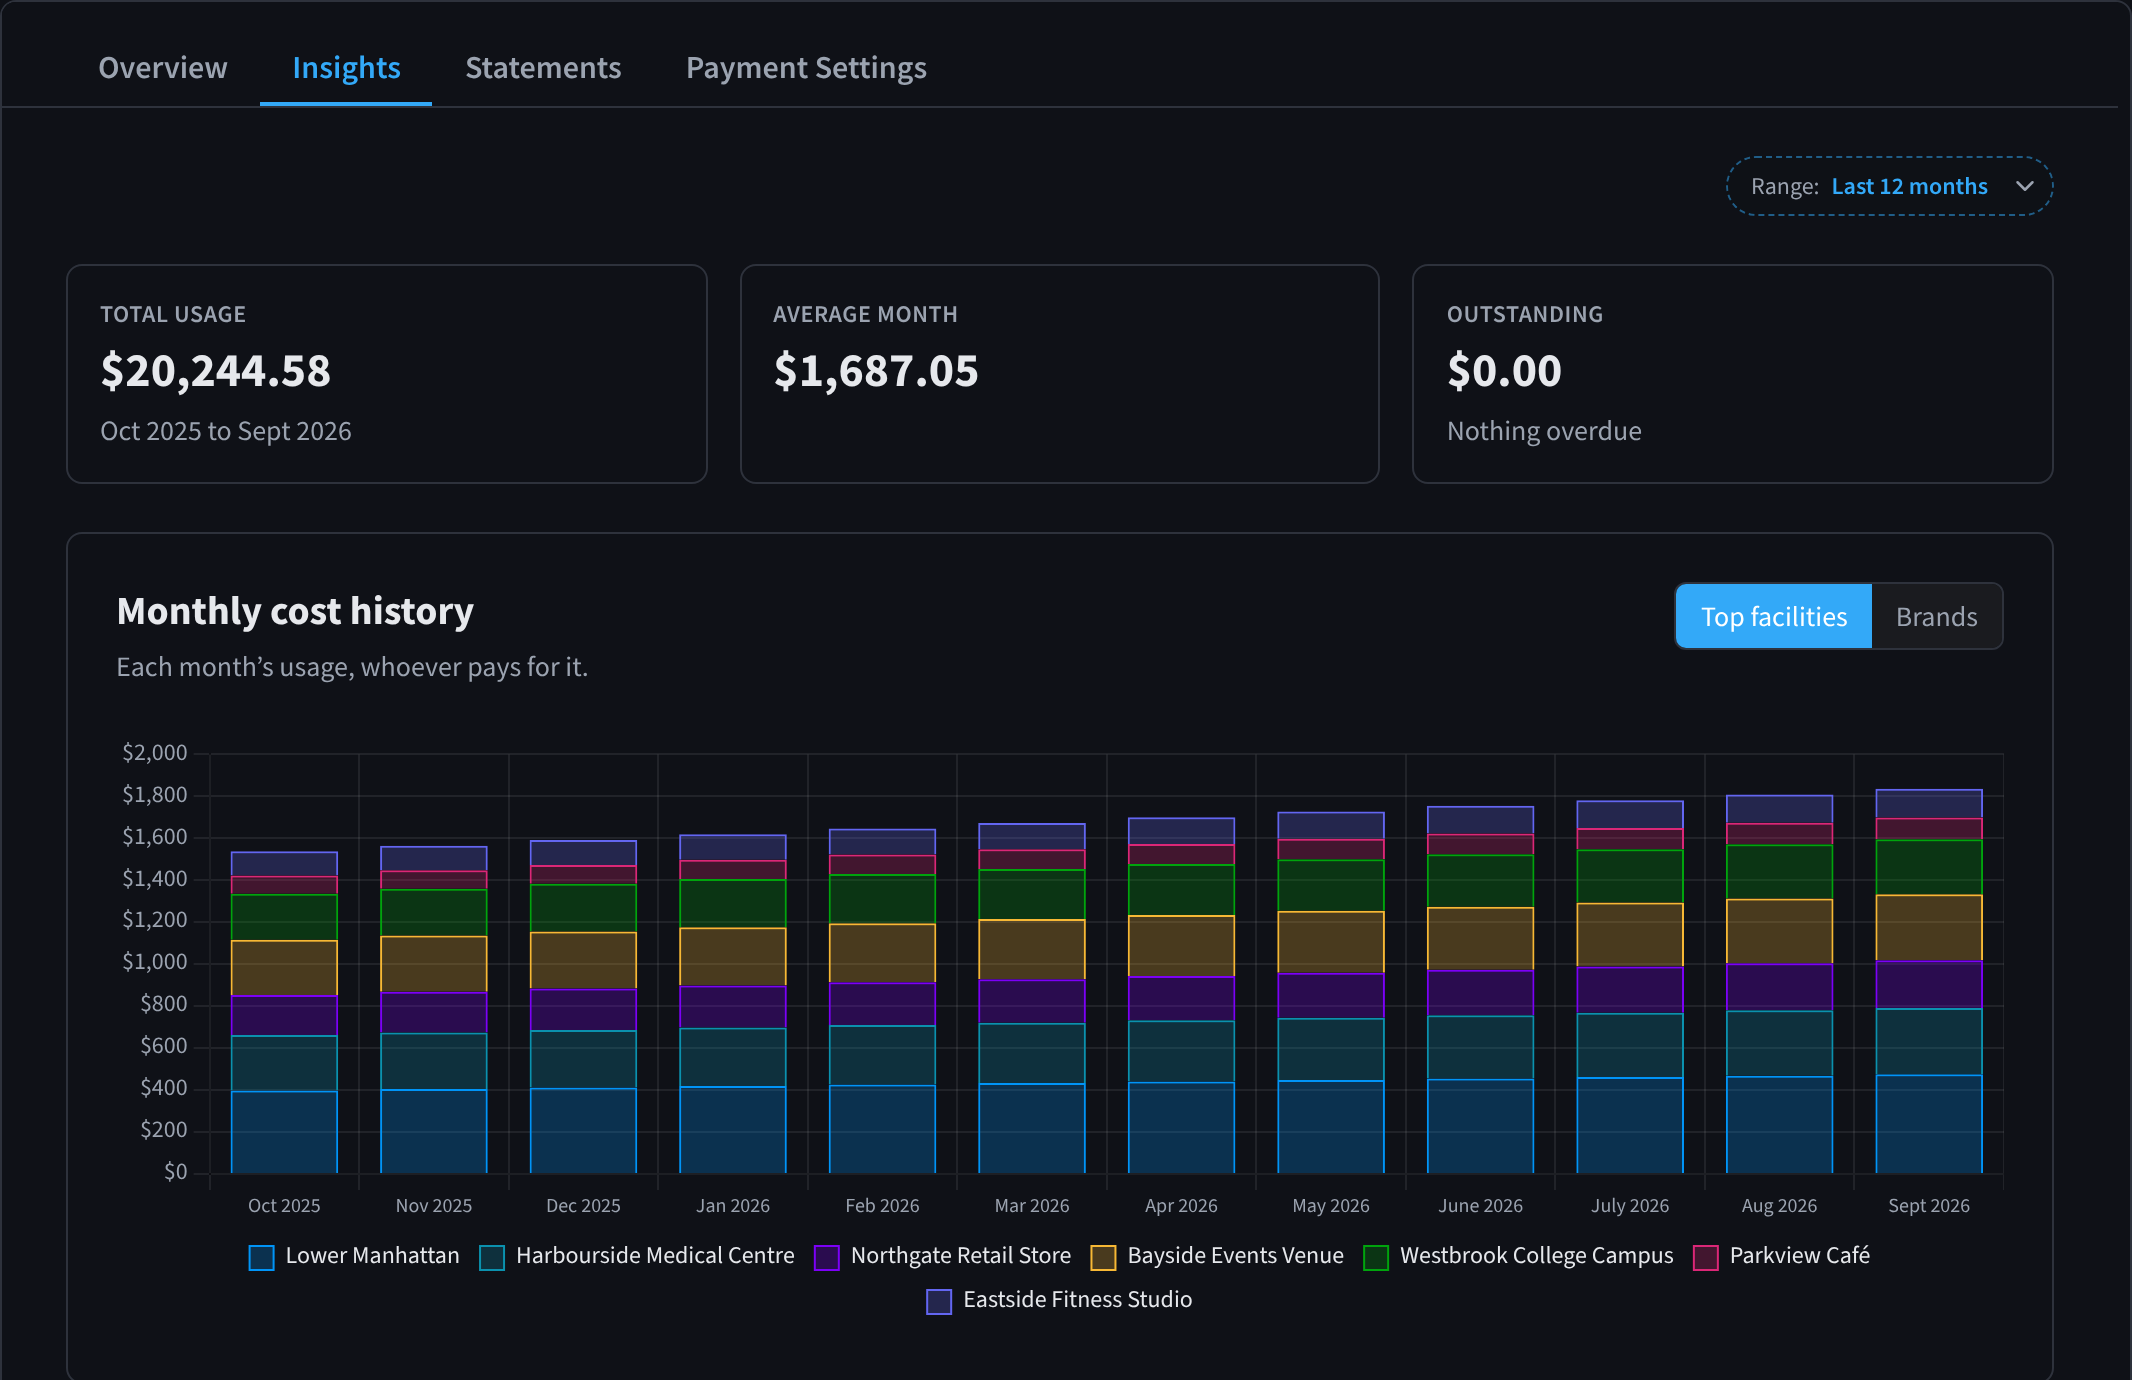Image resolution: width=2132 pixels, height=1380 pixels.
Task: Open the Range Last 12 months dropdown
Action: 1889,186
